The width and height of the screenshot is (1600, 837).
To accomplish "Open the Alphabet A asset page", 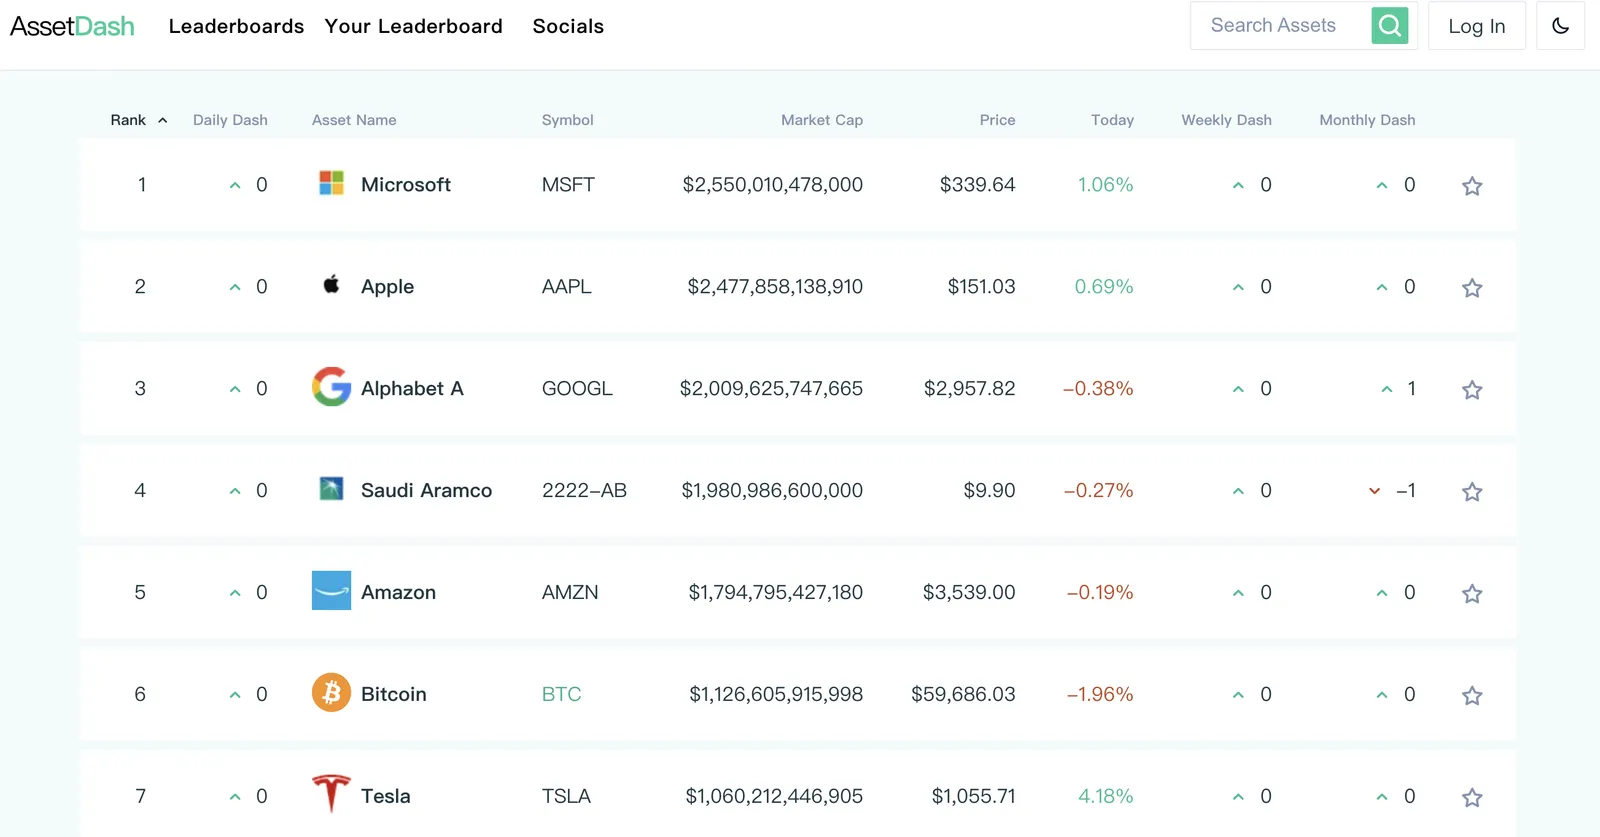I will point(412,389).
